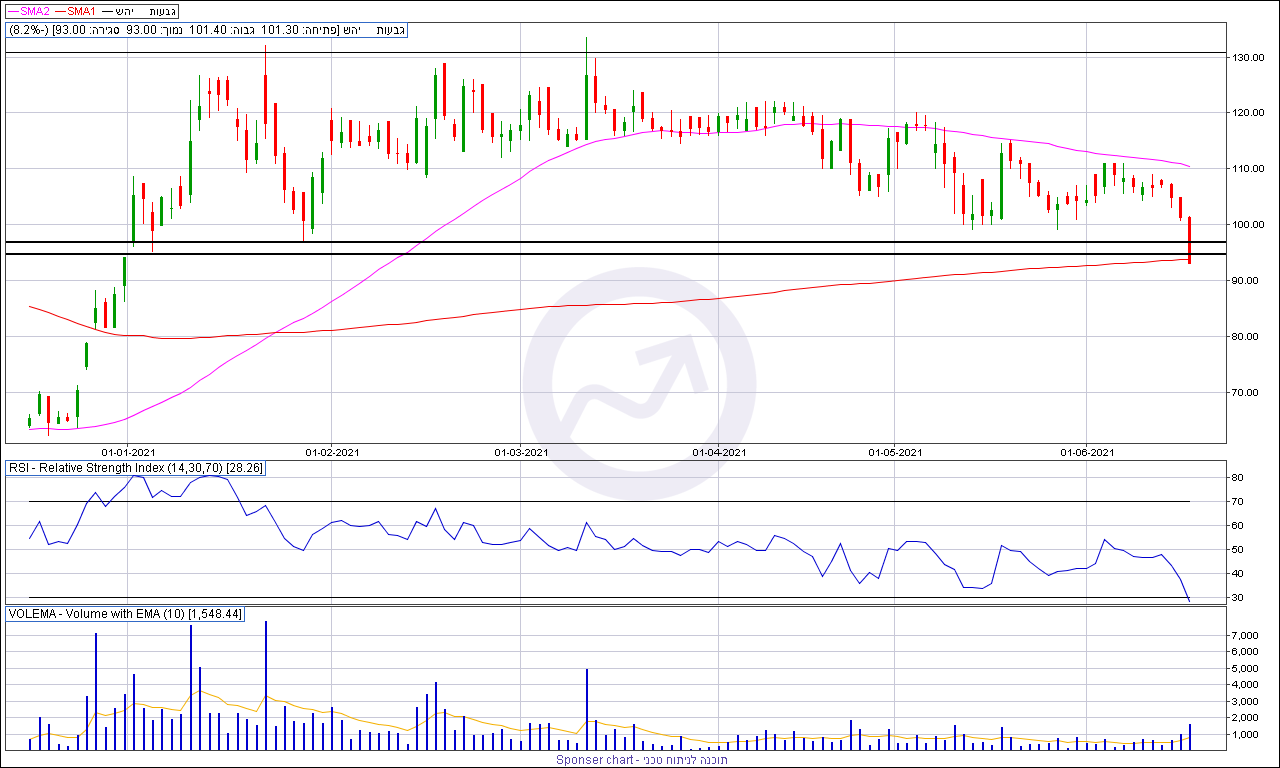Click the (-8.2%) change value in header

tap(29, 30)
